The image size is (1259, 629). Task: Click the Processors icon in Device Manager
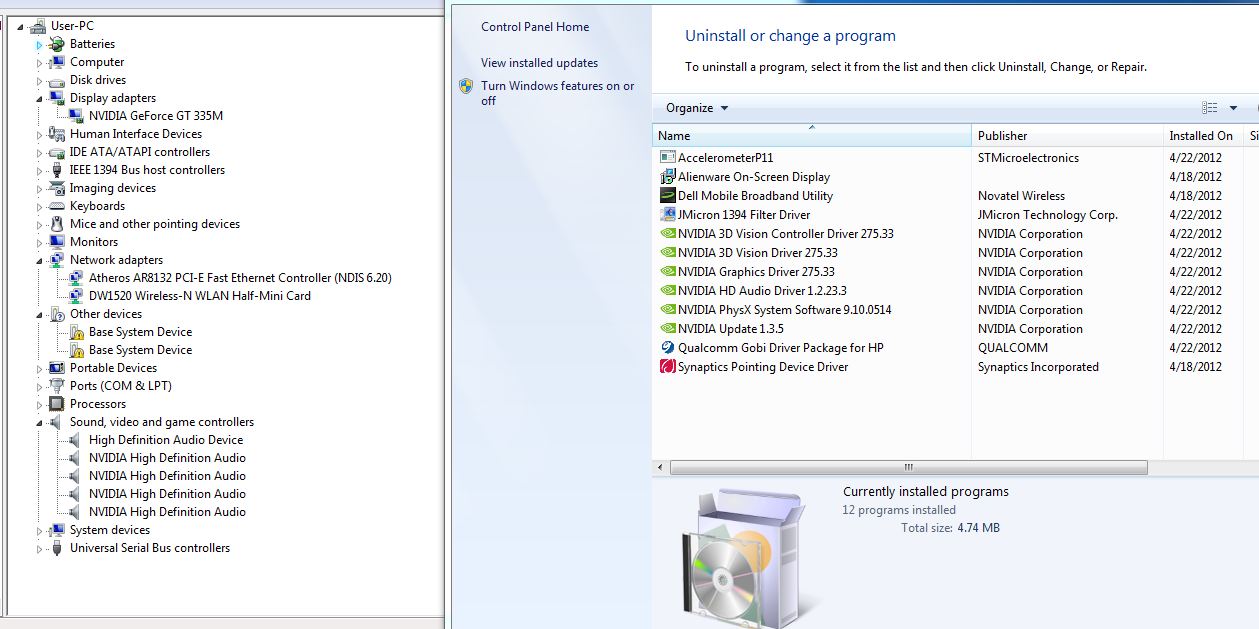(57, 404)
